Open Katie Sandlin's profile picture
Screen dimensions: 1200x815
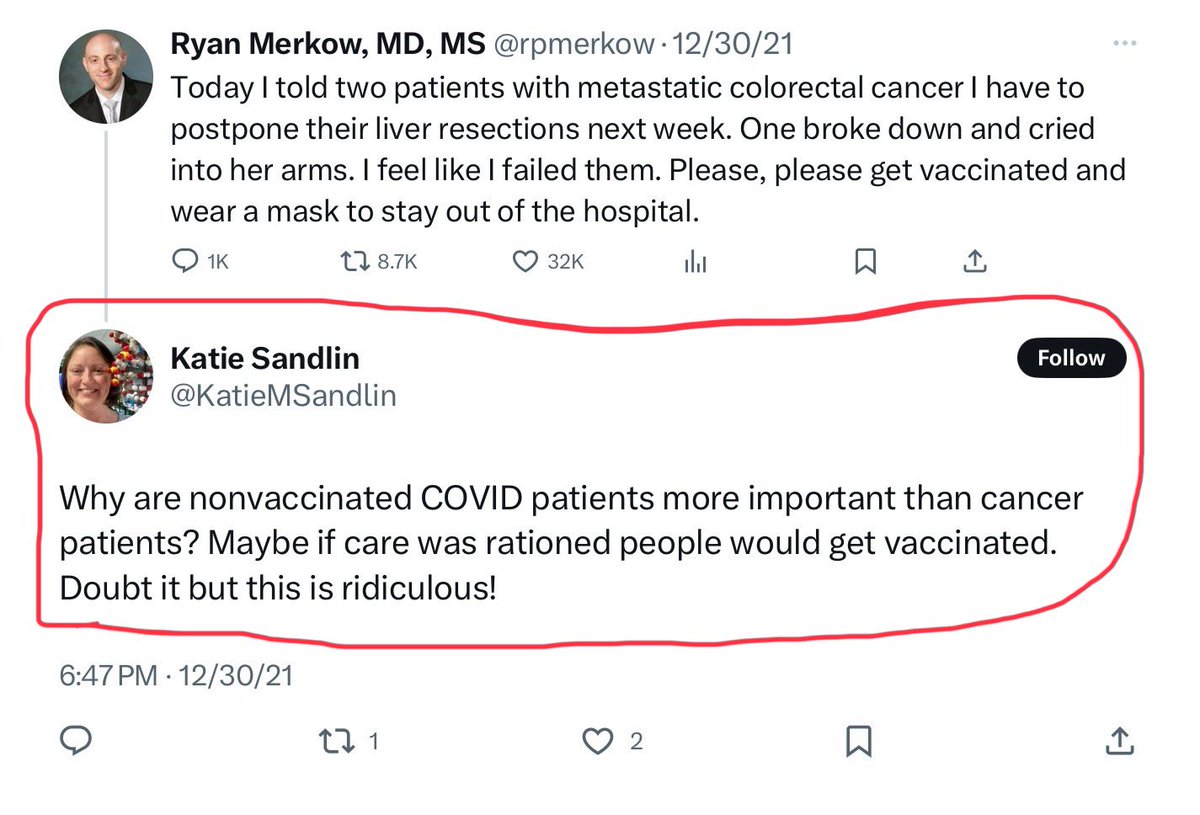coord(106,376)
